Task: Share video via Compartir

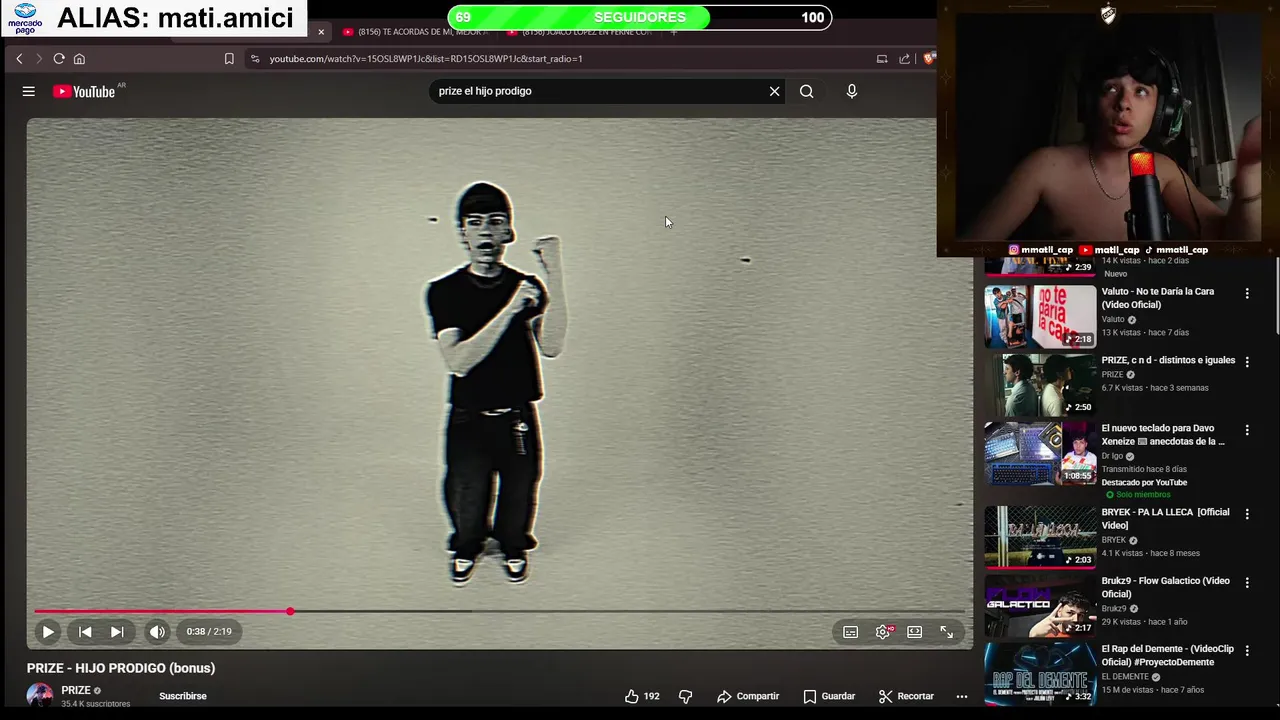Action: (748, 696)
